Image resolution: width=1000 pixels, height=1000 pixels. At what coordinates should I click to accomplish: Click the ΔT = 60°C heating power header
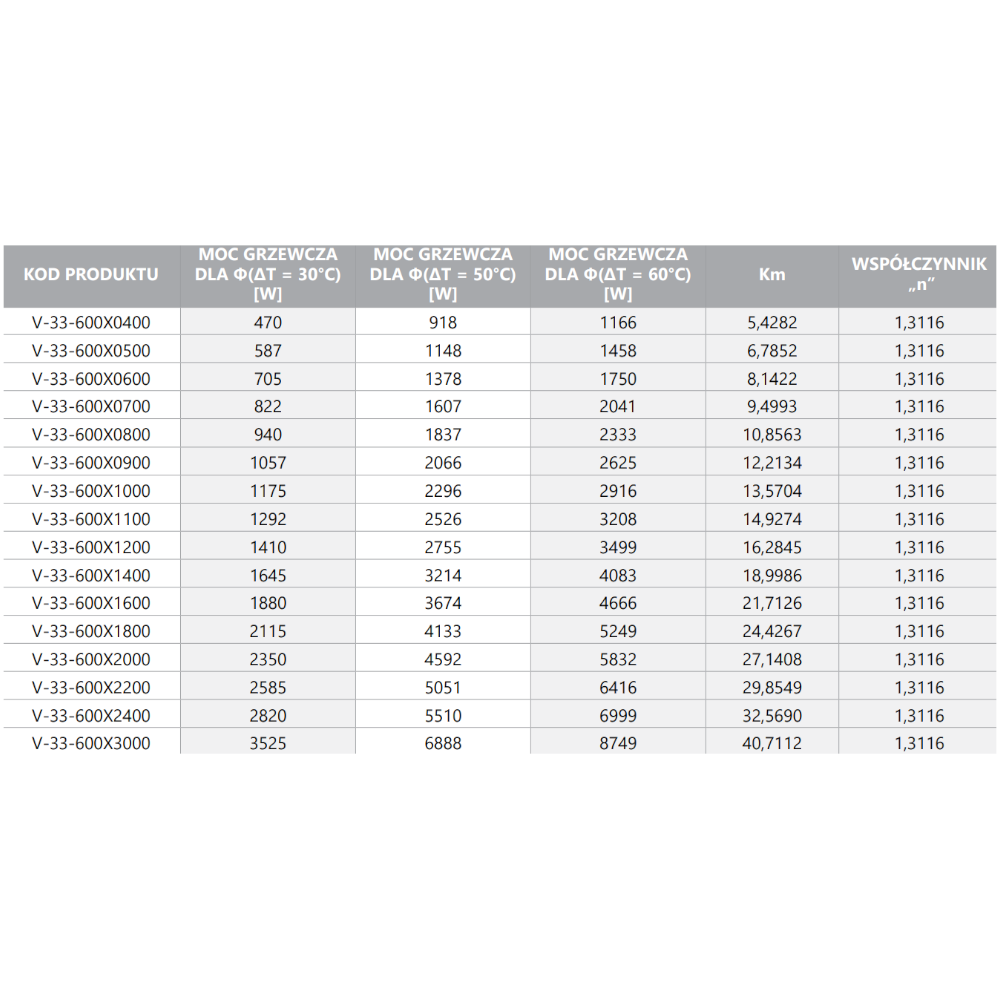click(618, 275)
